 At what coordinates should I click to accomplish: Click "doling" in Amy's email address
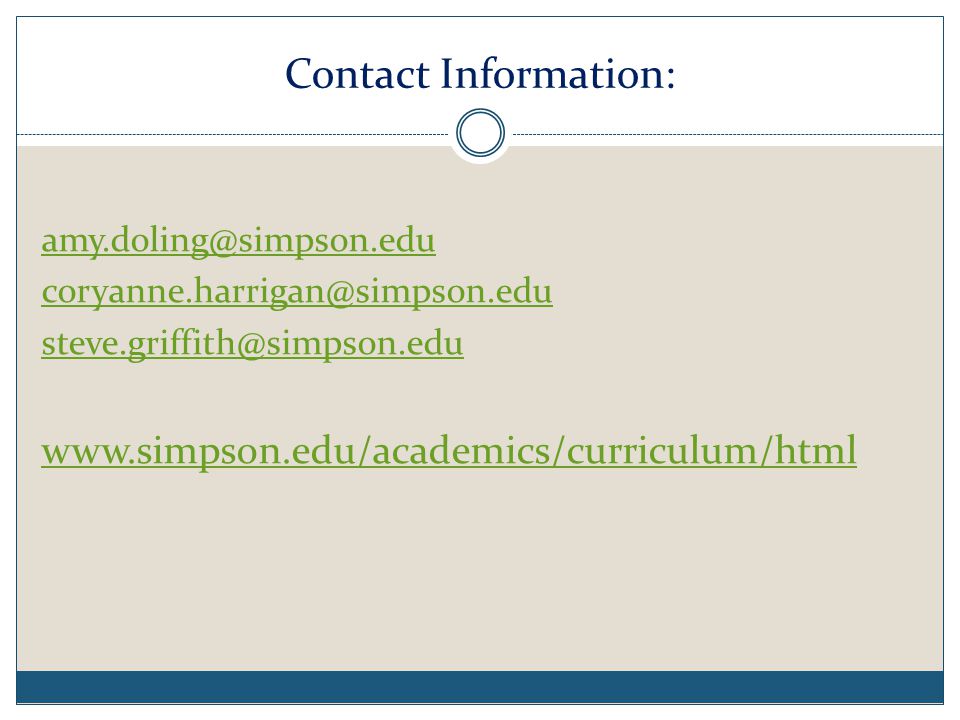(x=159, y=241)
